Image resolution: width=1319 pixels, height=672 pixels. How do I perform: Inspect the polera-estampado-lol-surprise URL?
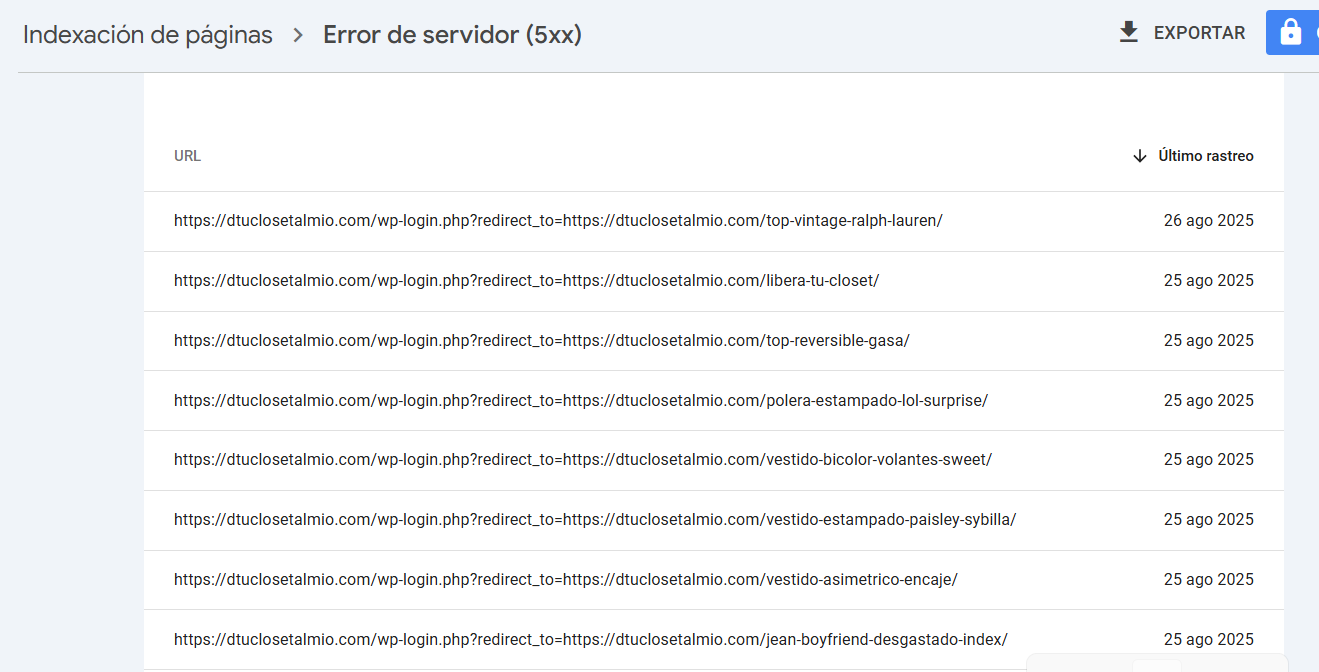pos(580,401)
